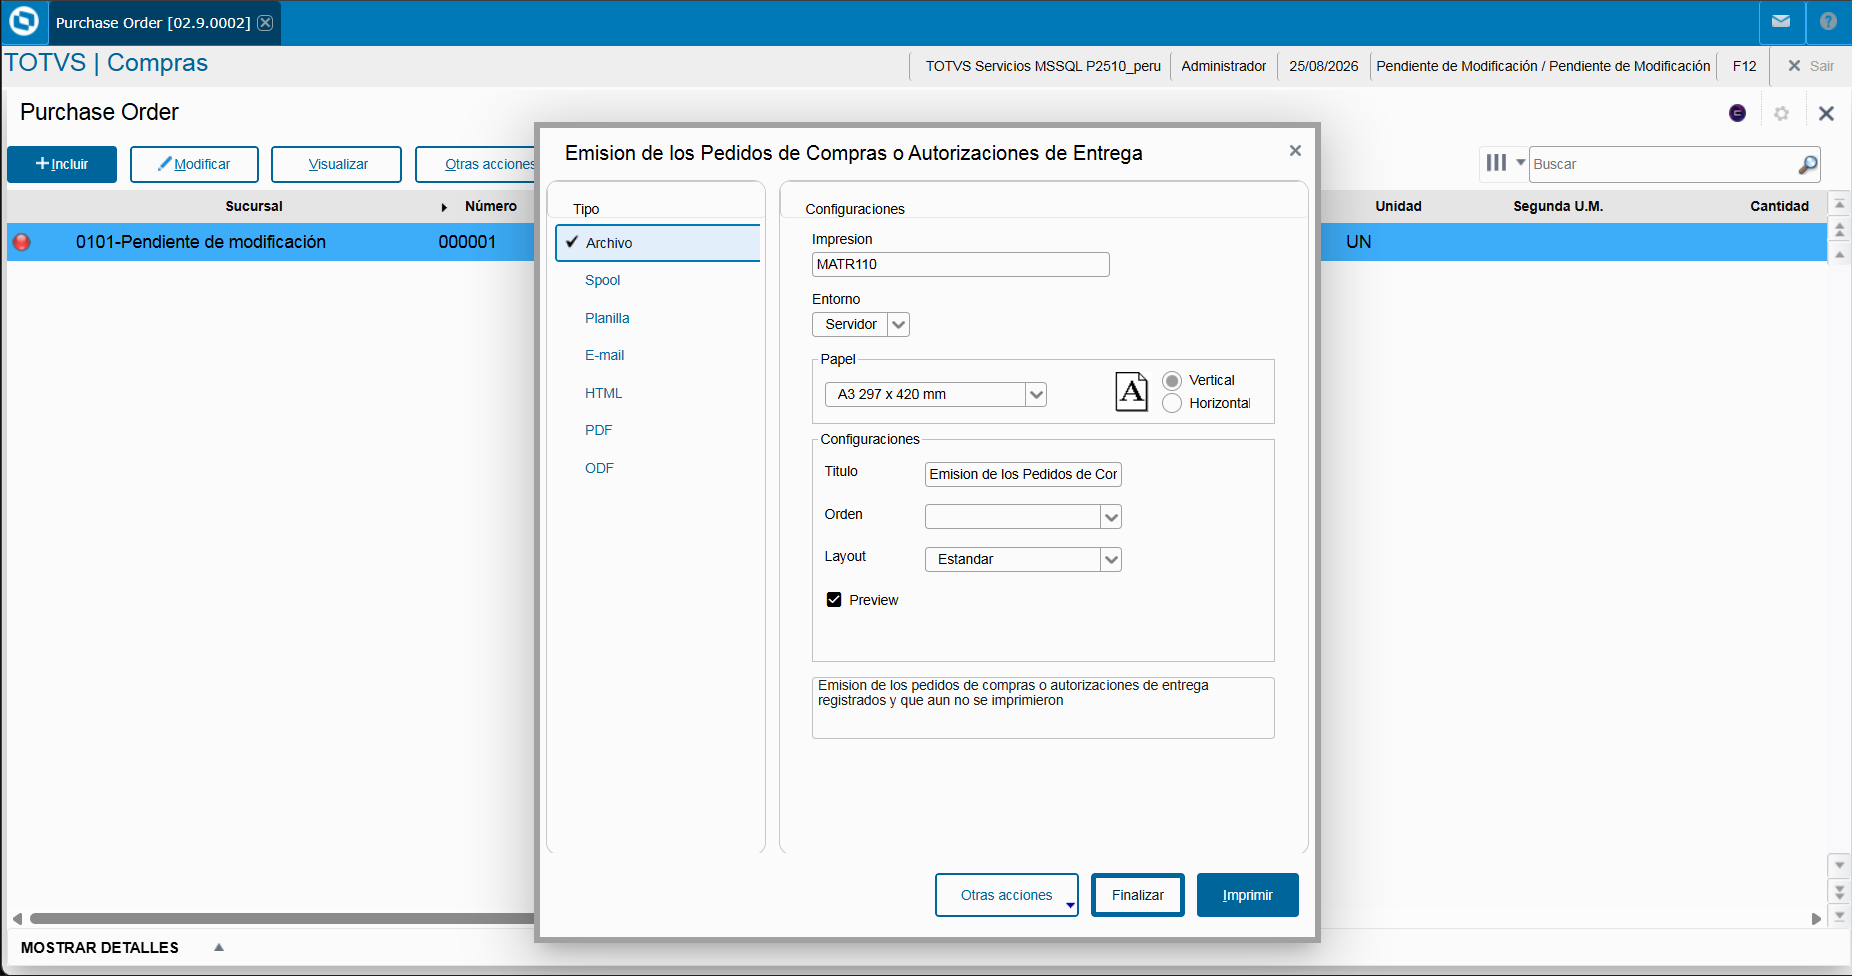Click the scroll right arrow of grid
Image resolution: width=1852 pixels, height=976 pixels.
pos(1816,918)
